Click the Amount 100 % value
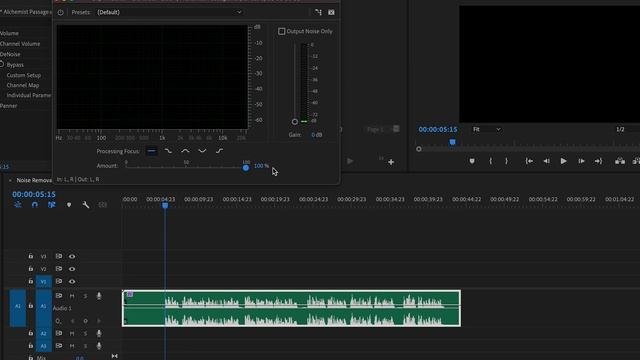The image size is (640, 360). pyautogui.click(x=261, y=166)
